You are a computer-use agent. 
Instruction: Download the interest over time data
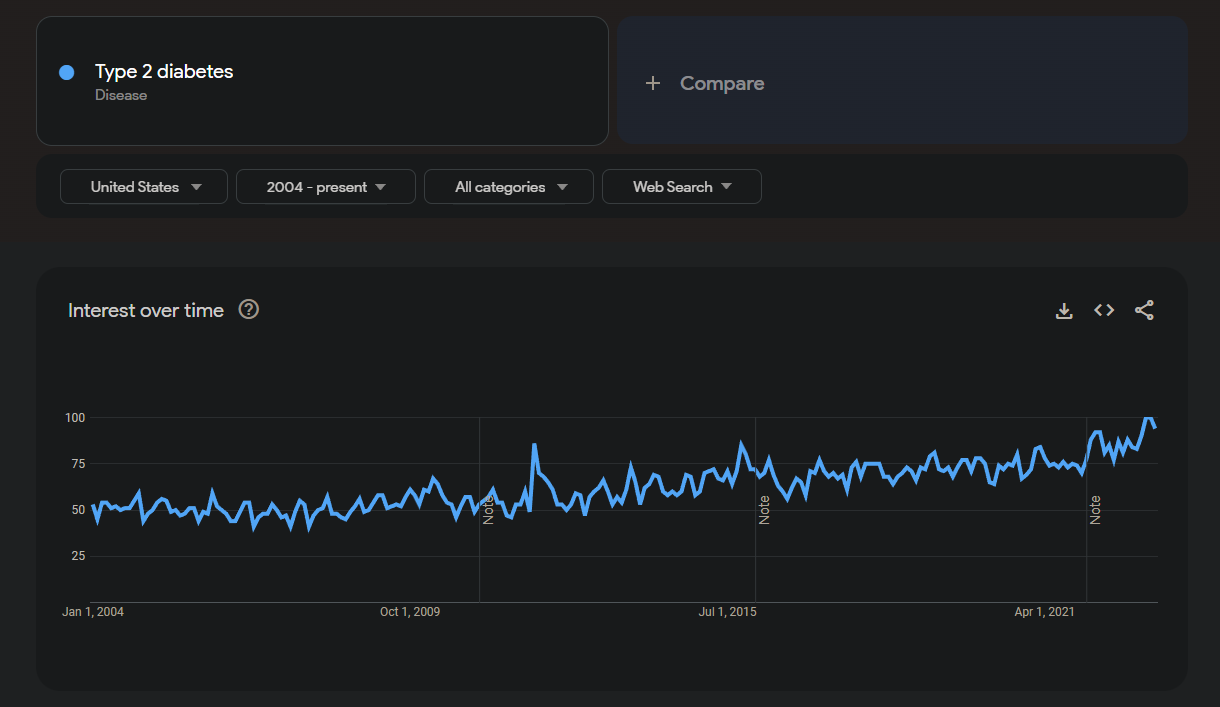1064,311
